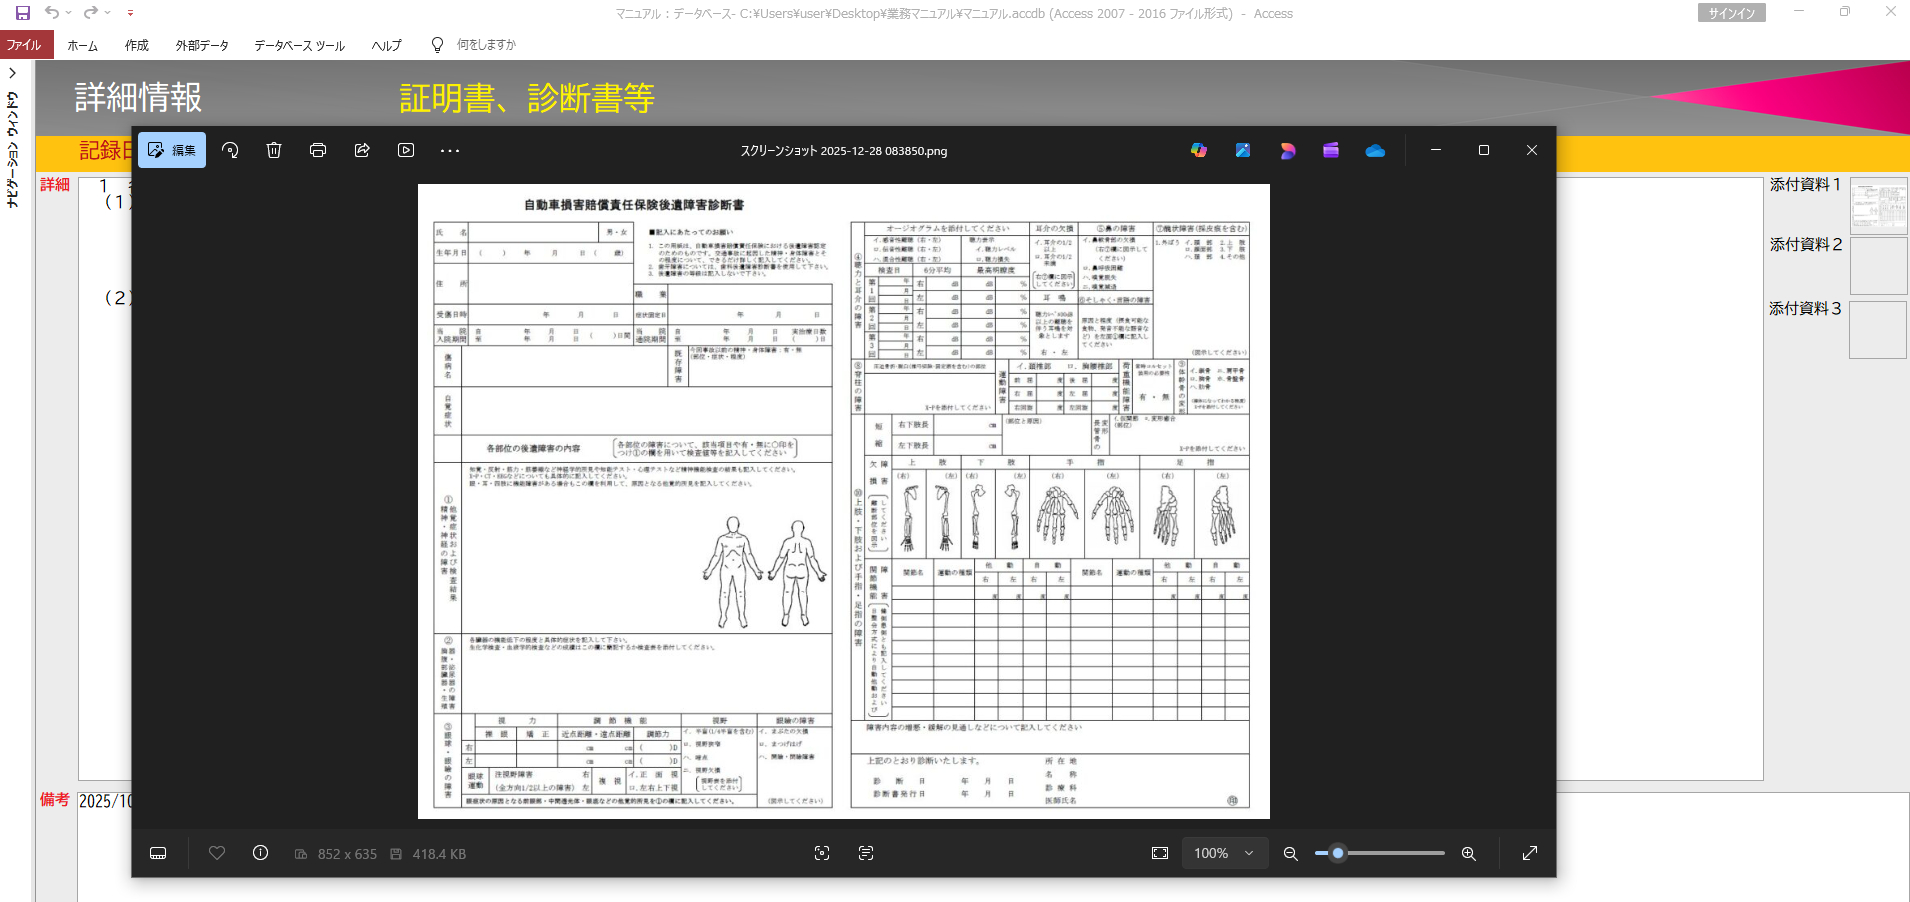Open the ホーム ribbon tab

pyautogui.click(x=83, y=45)
